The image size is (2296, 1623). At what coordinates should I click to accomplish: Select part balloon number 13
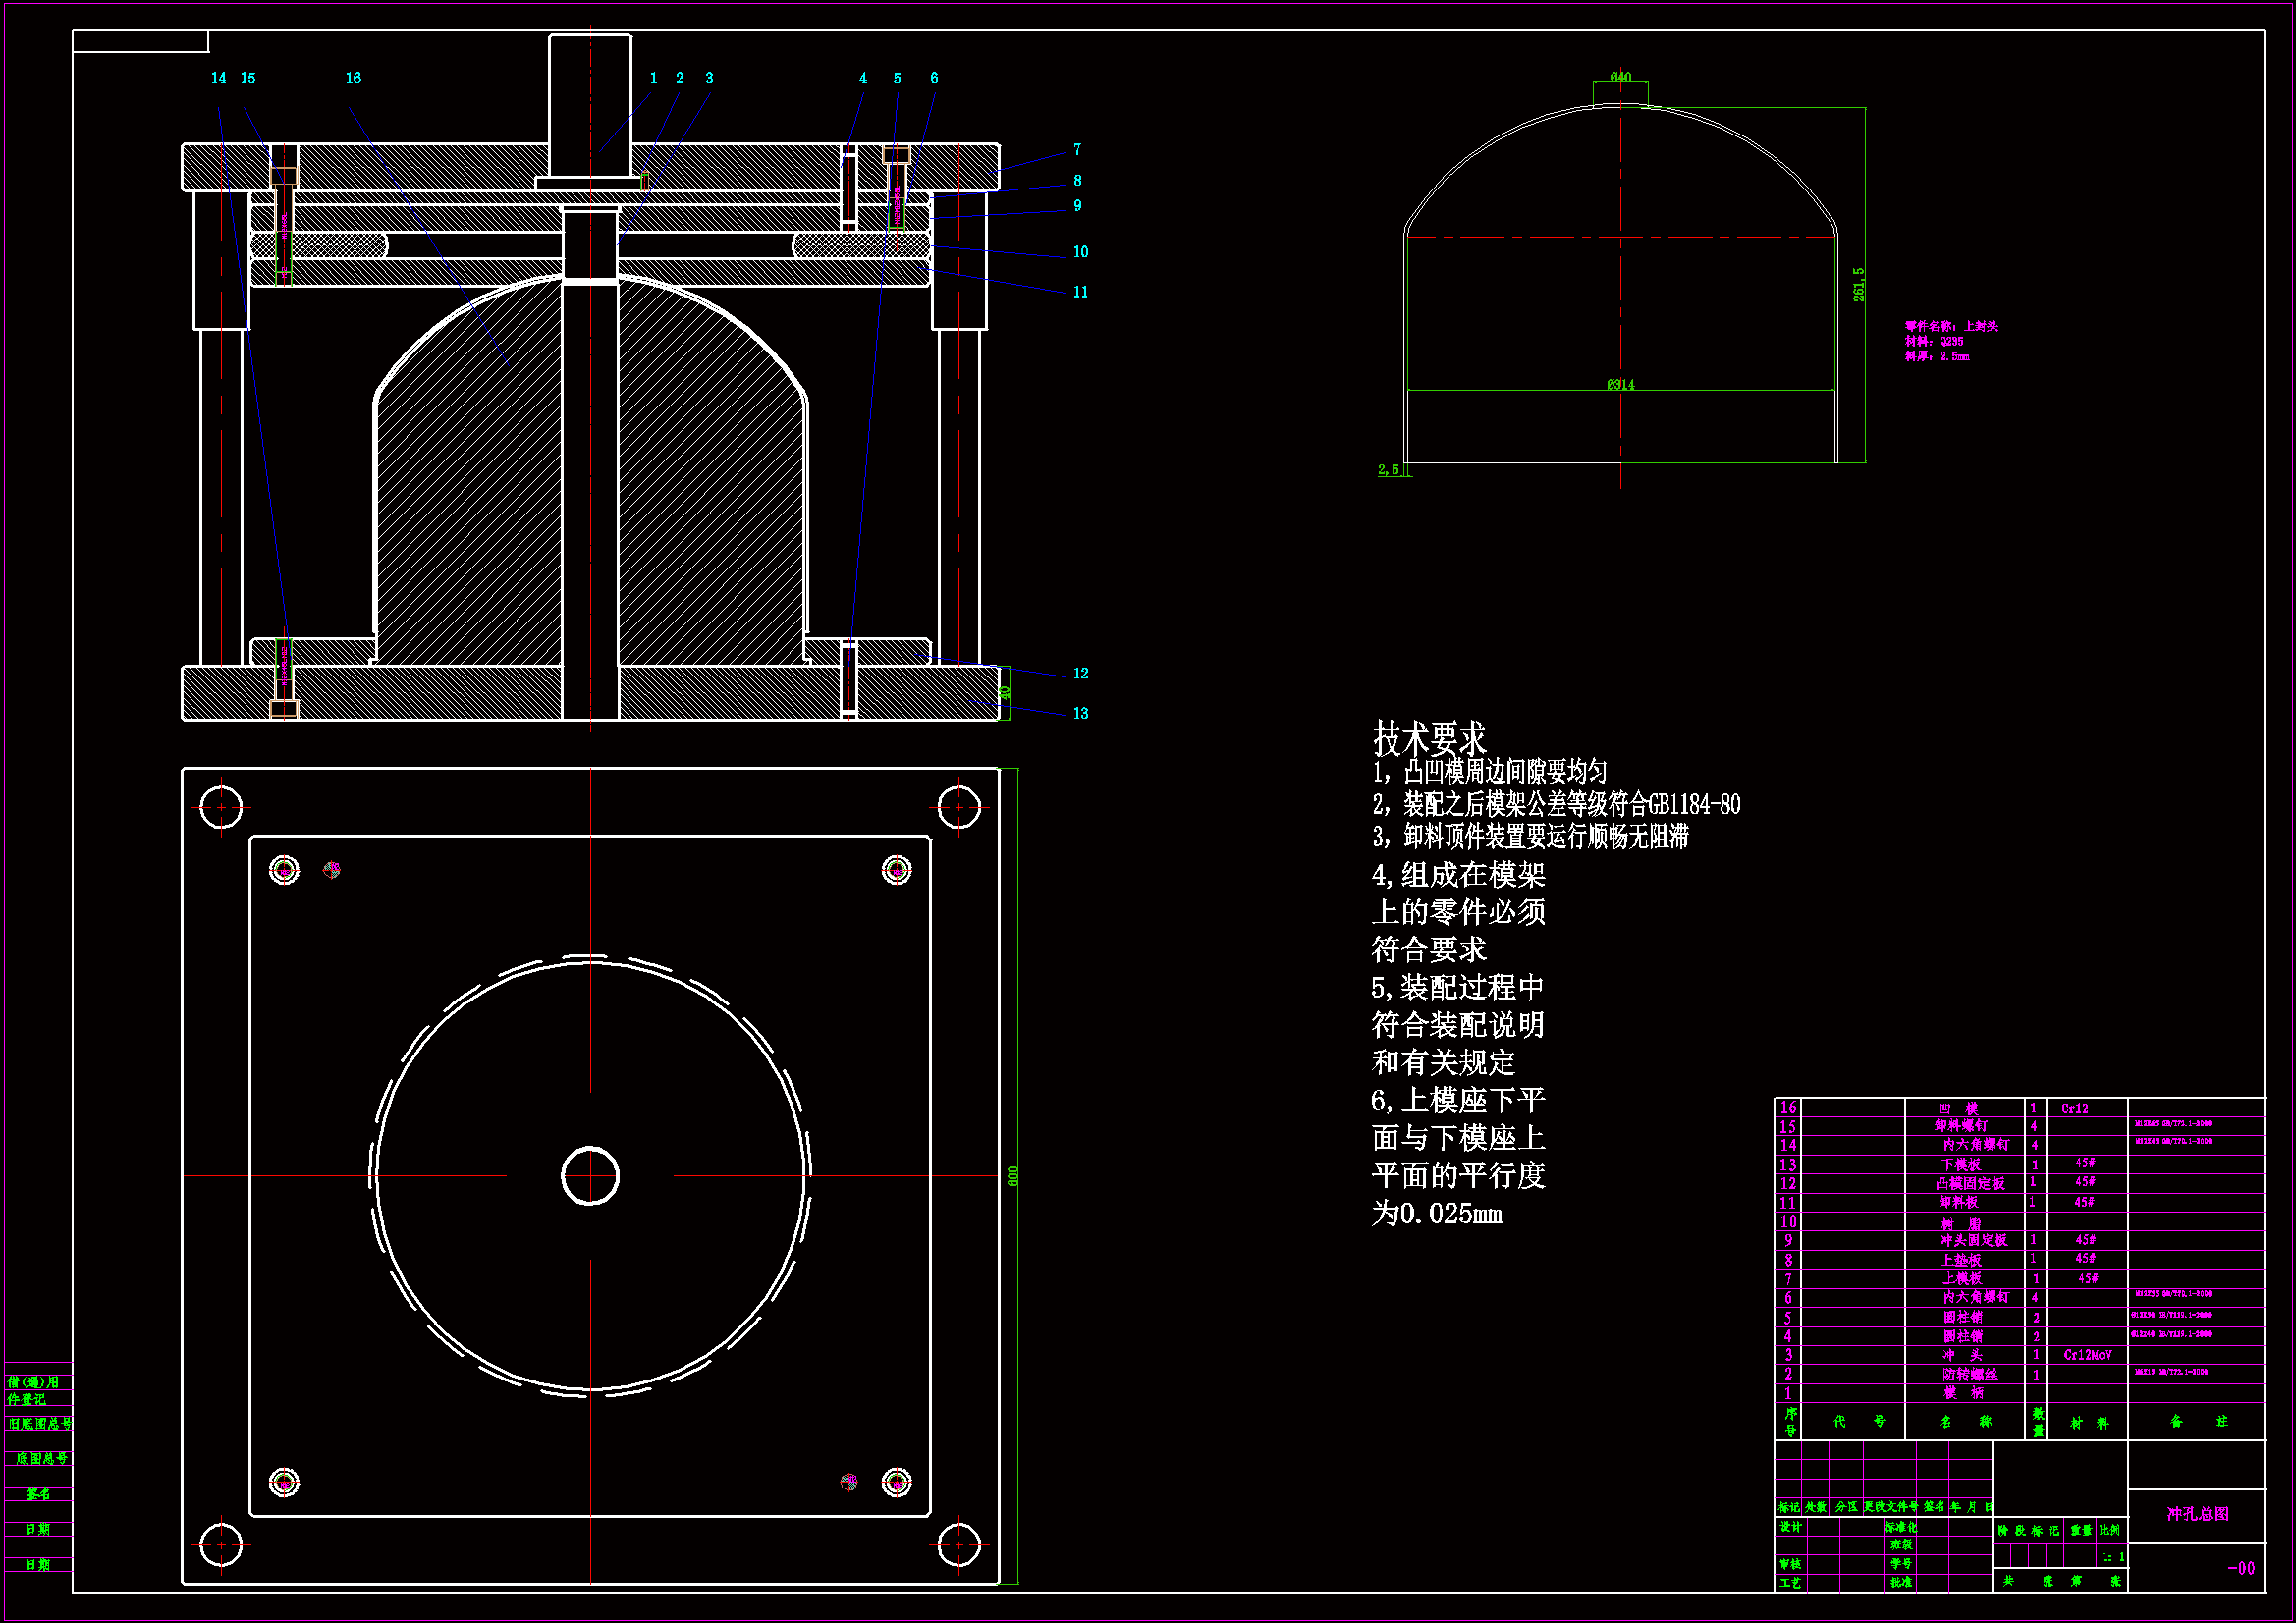coord(1080,713)
